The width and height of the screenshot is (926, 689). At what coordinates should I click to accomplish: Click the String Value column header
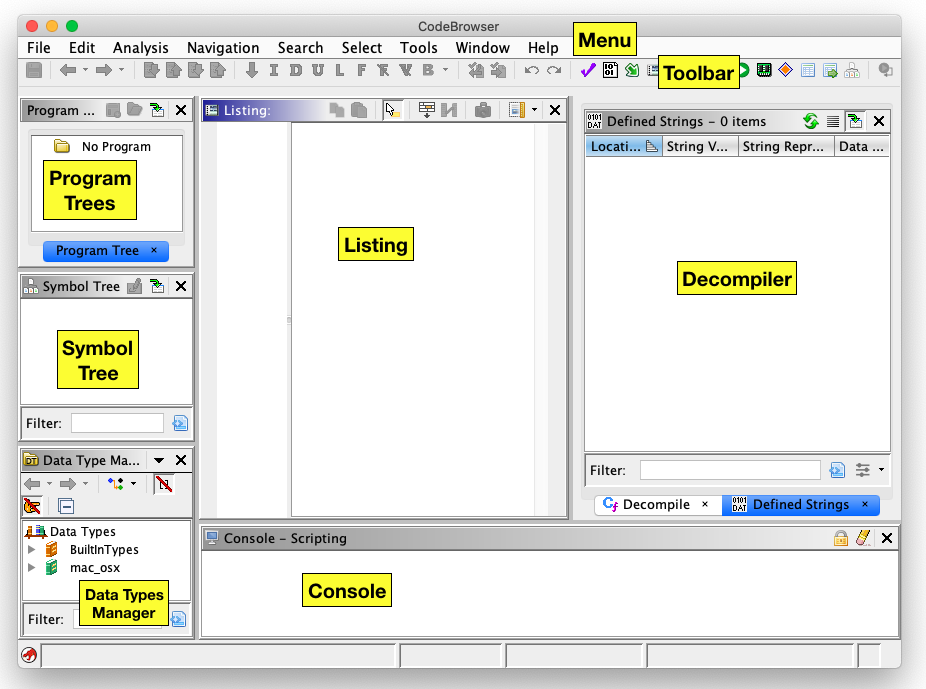tap(699, 146)
